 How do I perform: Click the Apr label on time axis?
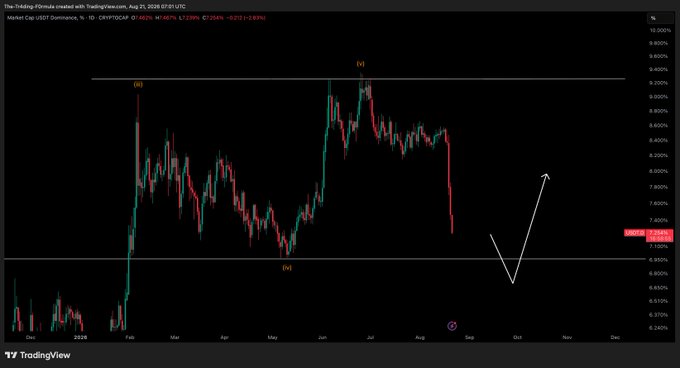(x=224, y=337)
